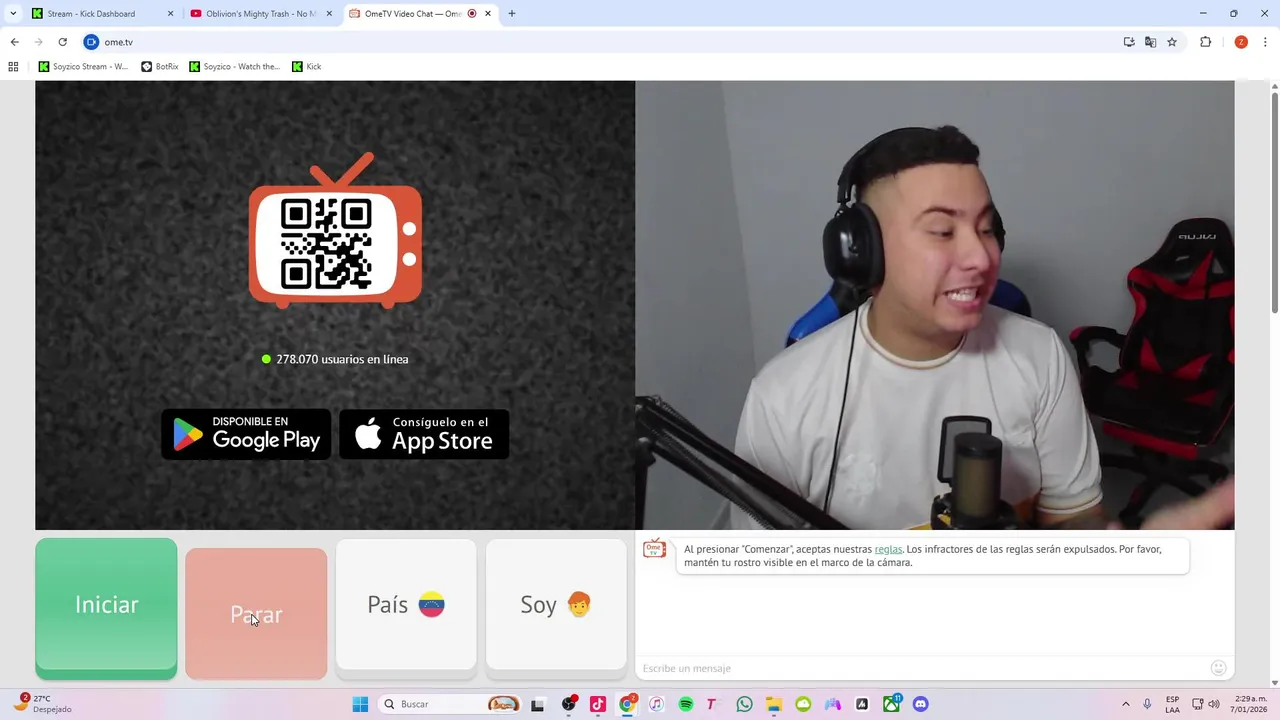Click the taskbar Buscar search box
This screenshot has height=720, width=1280.
[450, 704]
